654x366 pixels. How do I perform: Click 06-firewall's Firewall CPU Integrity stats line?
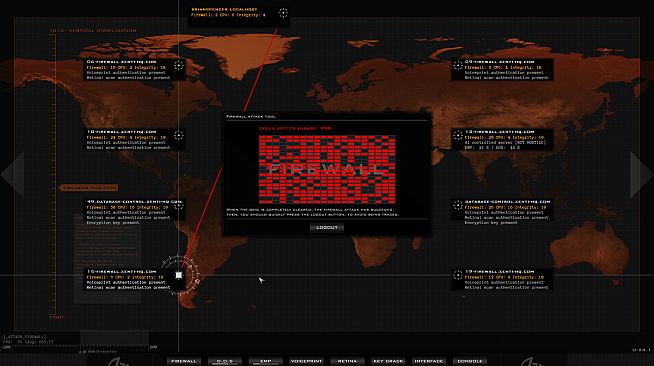(x=126, y=67)
